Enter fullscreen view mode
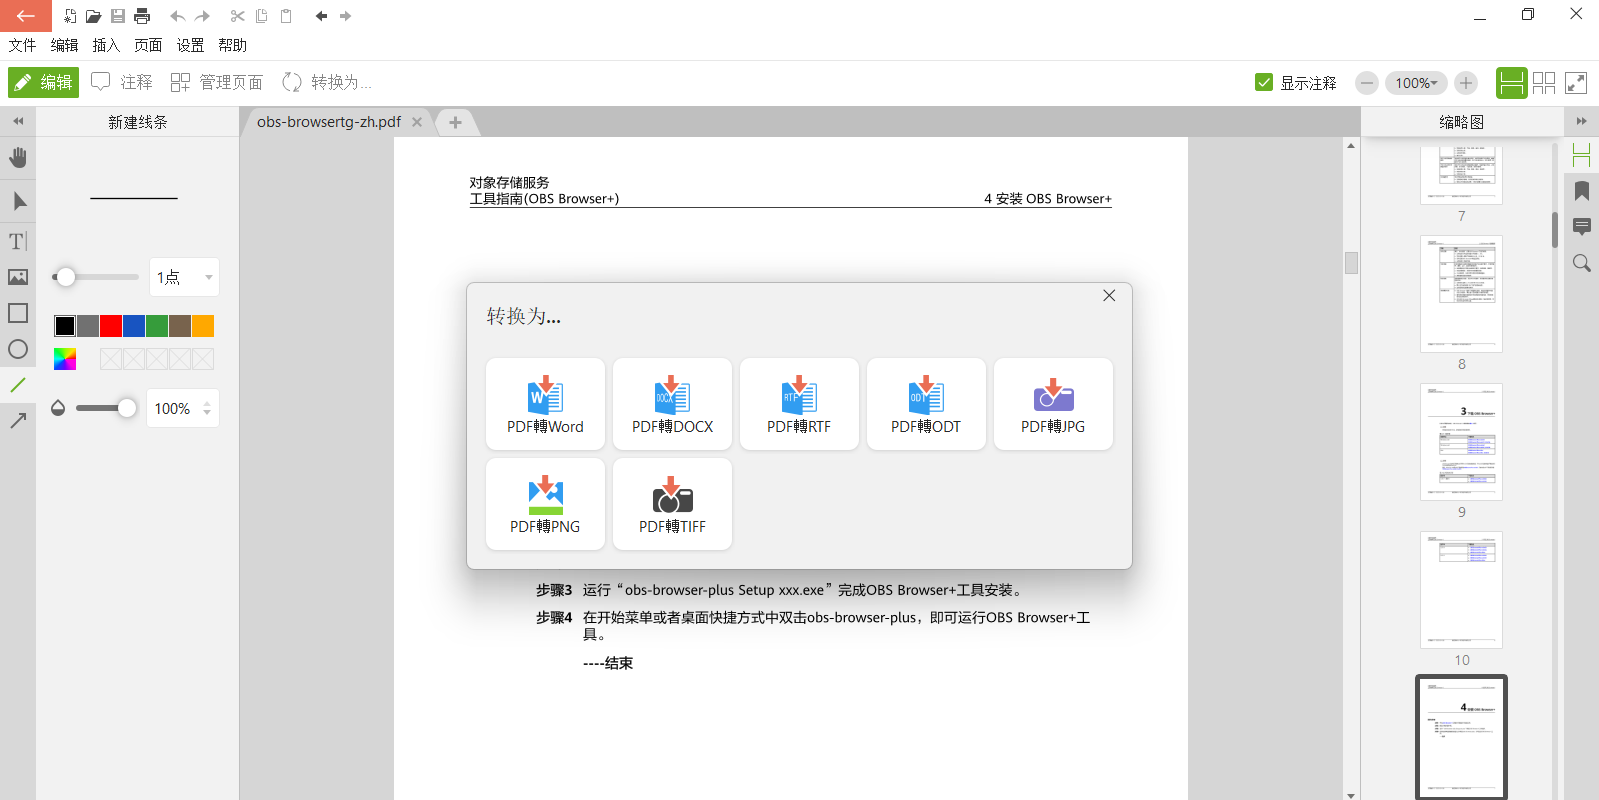The height and width of the screenshot is (800, 1599). 1576,83
